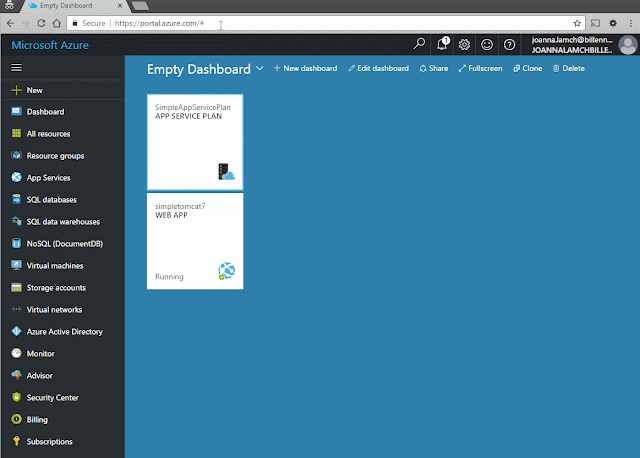Viewport: 640px width, 458px height.
Task: Open the SimpleAppServicePlan tile
Action: pos(195,142)
